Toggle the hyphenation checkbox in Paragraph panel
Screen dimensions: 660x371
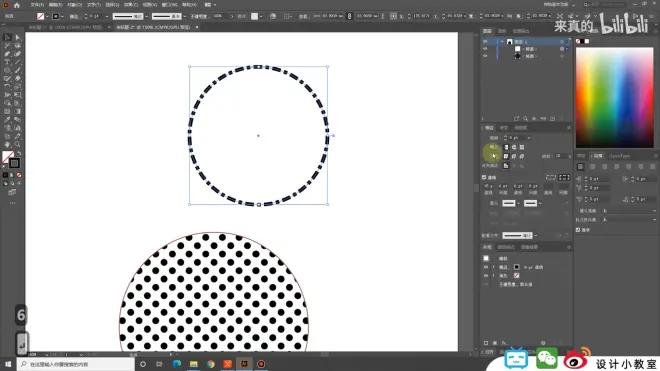578,230
